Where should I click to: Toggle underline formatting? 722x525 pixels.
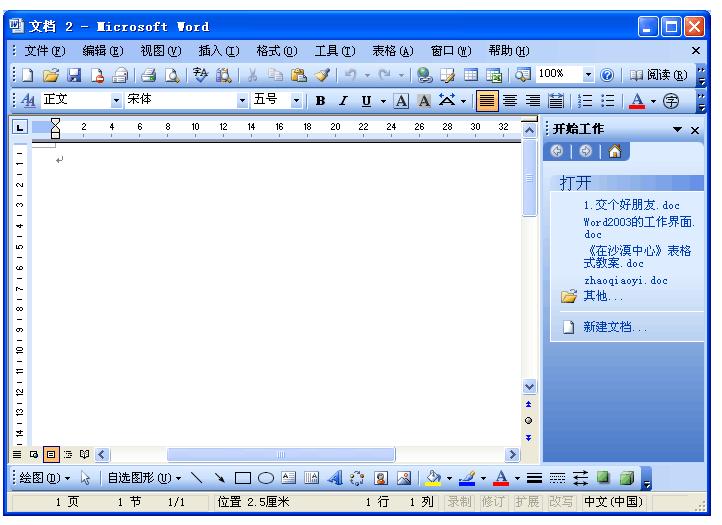coord(366,100)
